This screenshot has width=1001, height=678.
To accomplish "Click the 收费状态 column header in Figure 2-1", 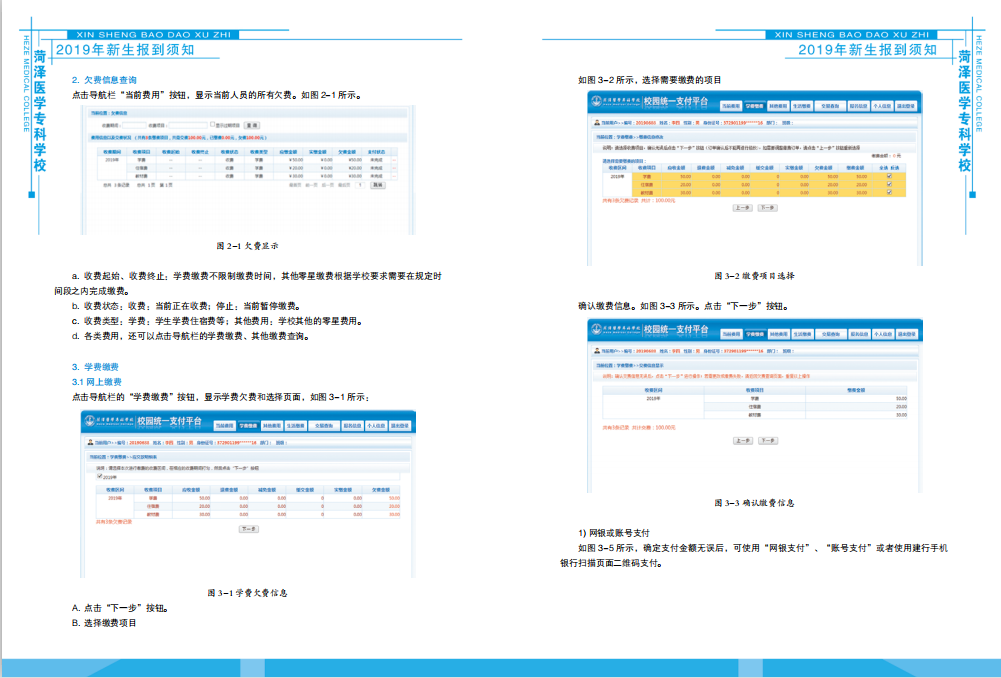I will [x=229, y=152].
